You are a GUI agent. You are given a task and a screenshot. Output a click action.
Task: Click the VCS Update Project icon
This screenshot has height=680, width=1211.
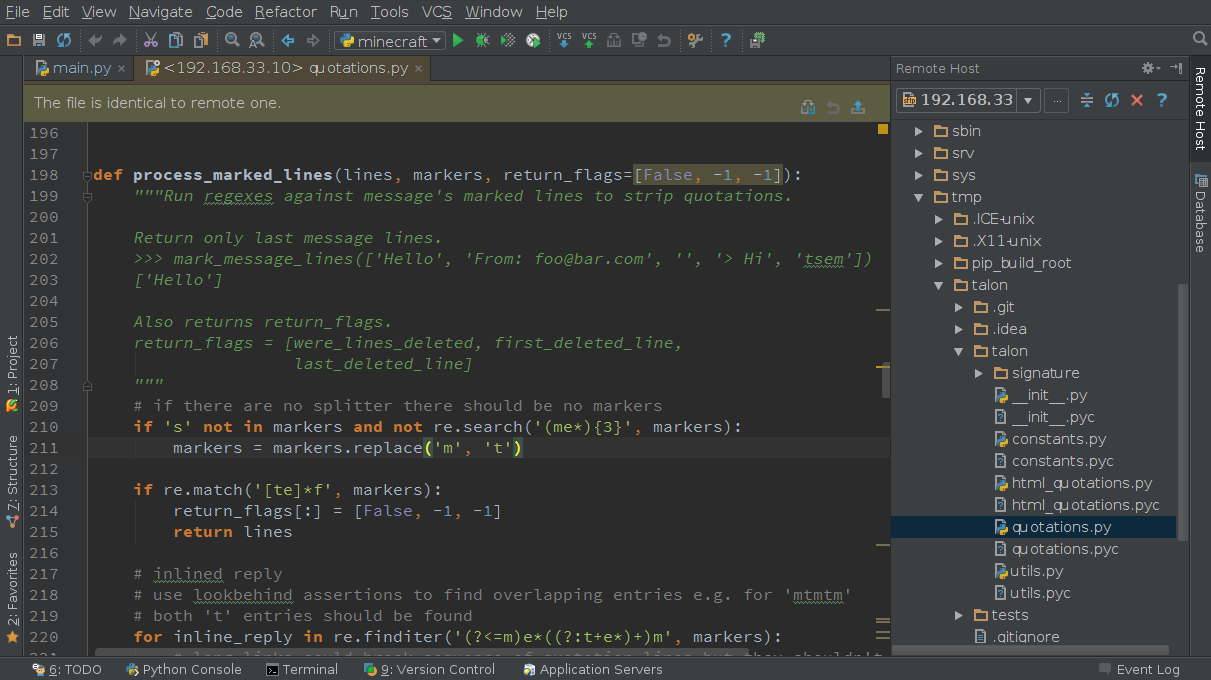(x=564, y=41)
